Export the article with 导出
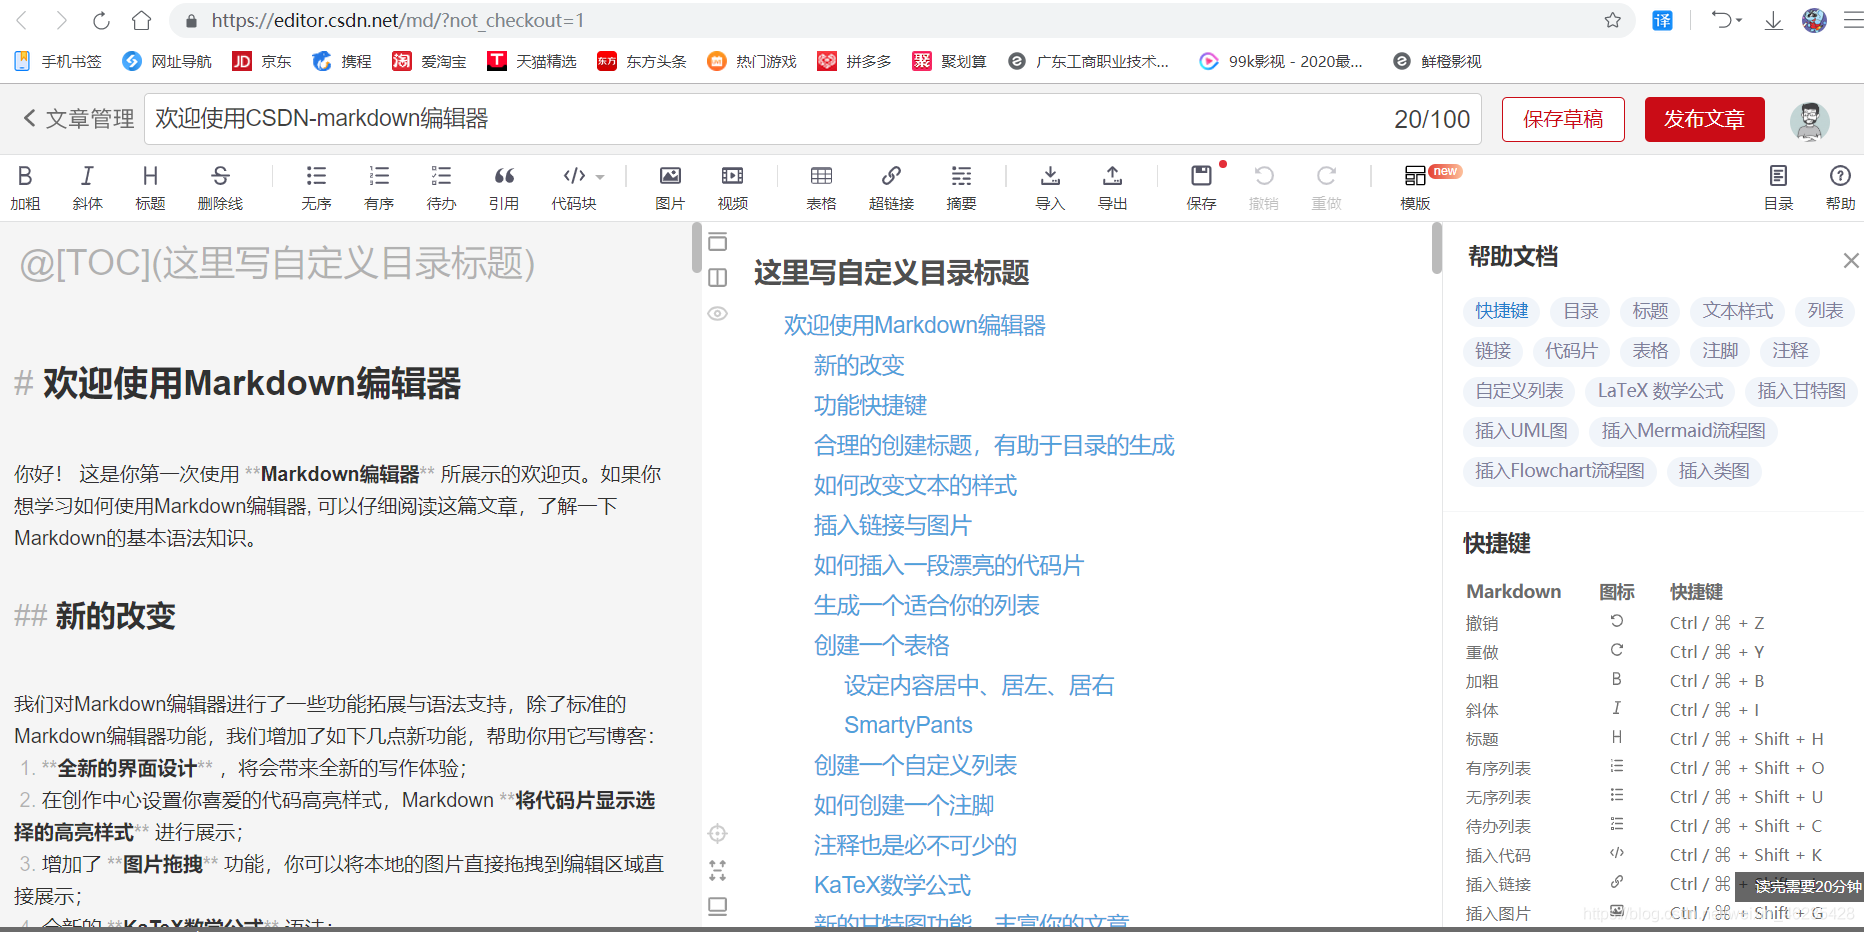This screenshot has width=1864, height=932. pos(1112,187)
